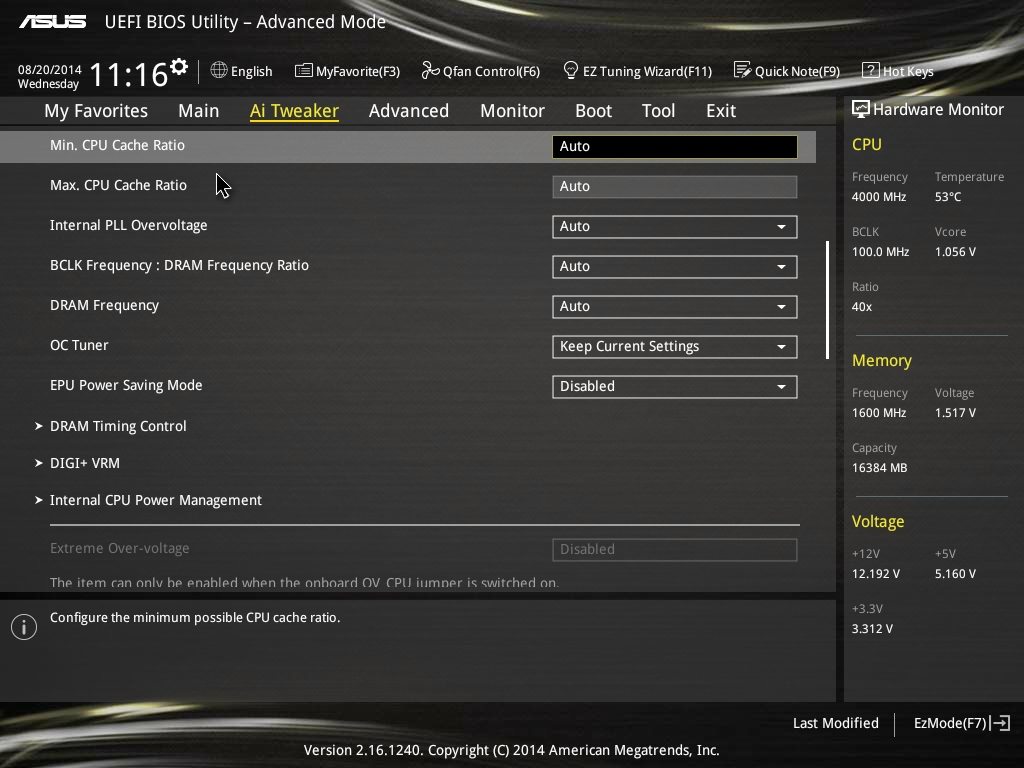This screenshot has height=768, width=1024.
Task: Click the disabled Extreme Over-voltage field
Action: [675, 550]
